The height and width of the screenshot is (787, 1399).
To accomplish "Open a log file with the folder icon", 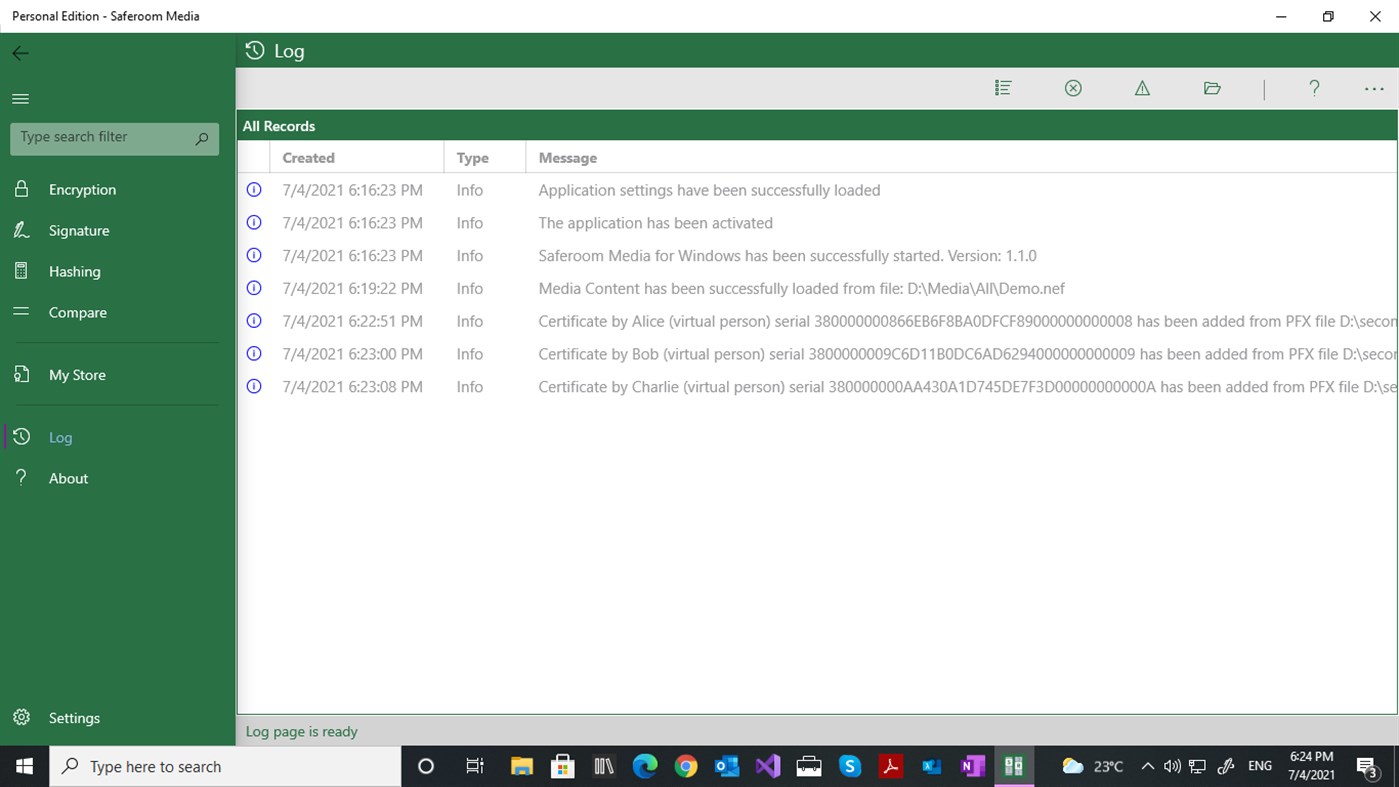I will click(x=1211, y=88).
